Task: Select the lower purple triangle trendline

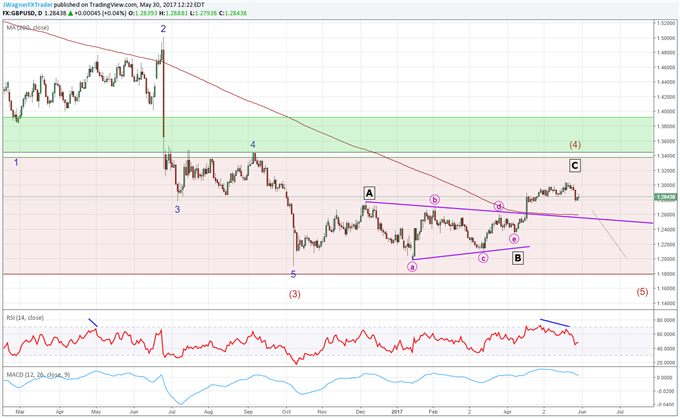Action: click(471, 253)
